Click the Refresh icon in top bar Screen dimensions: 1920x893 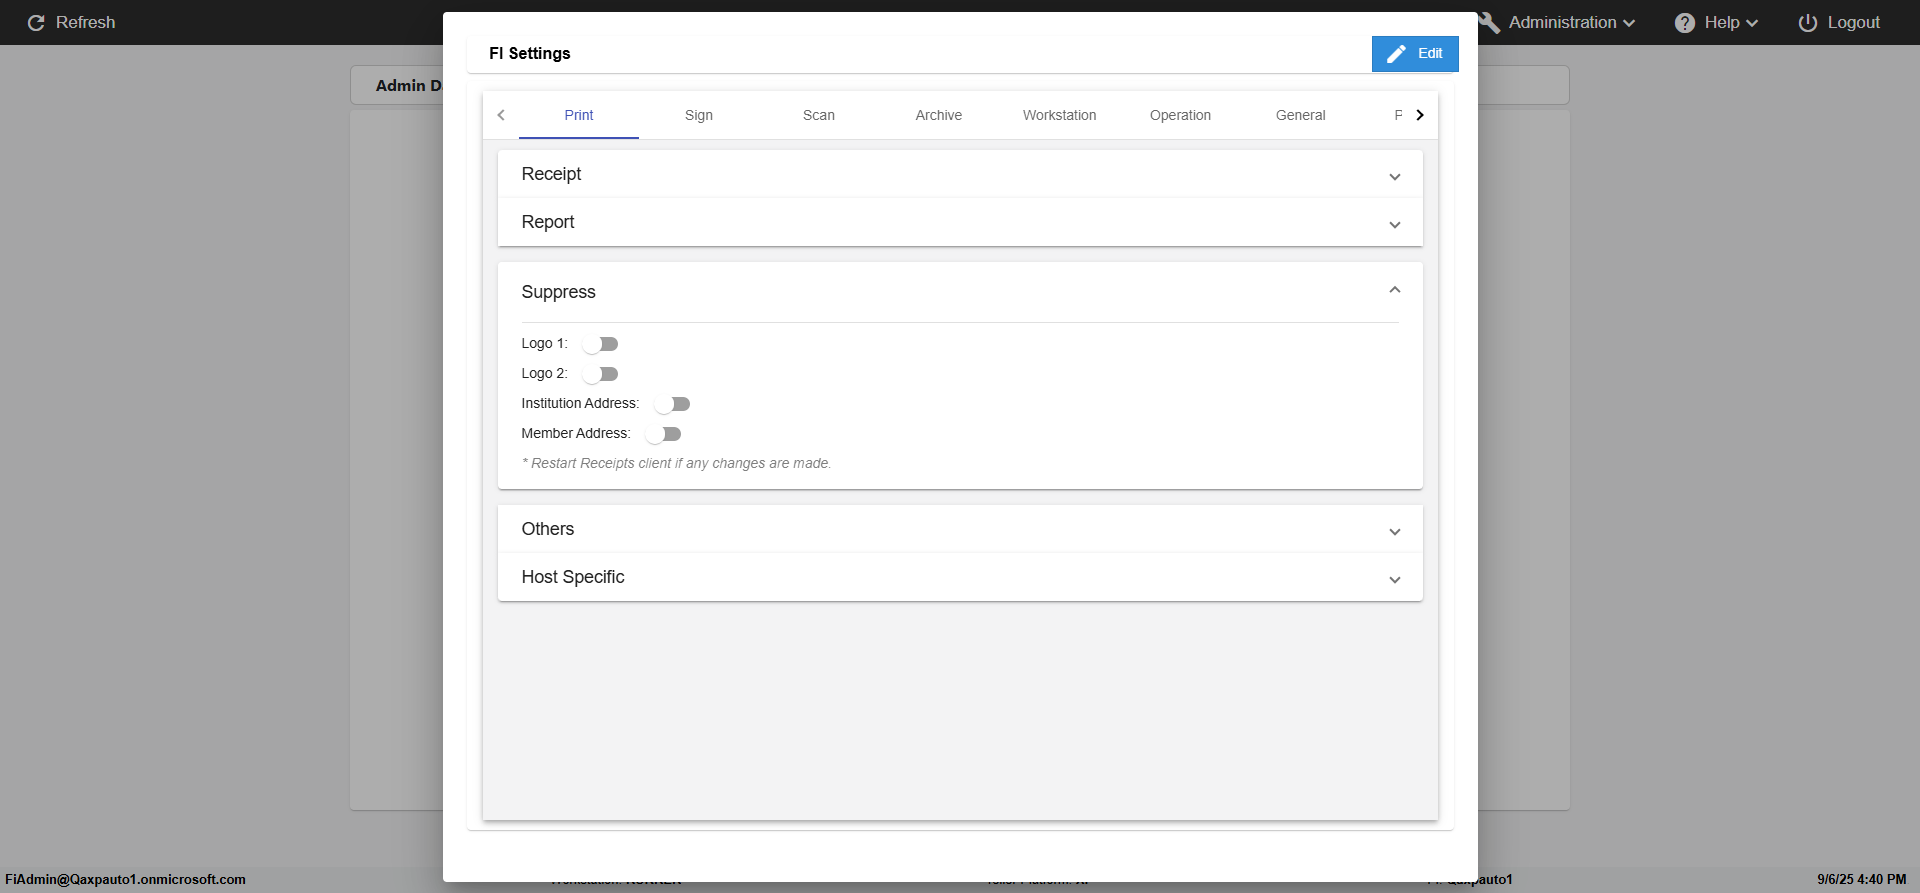[36, 23]
